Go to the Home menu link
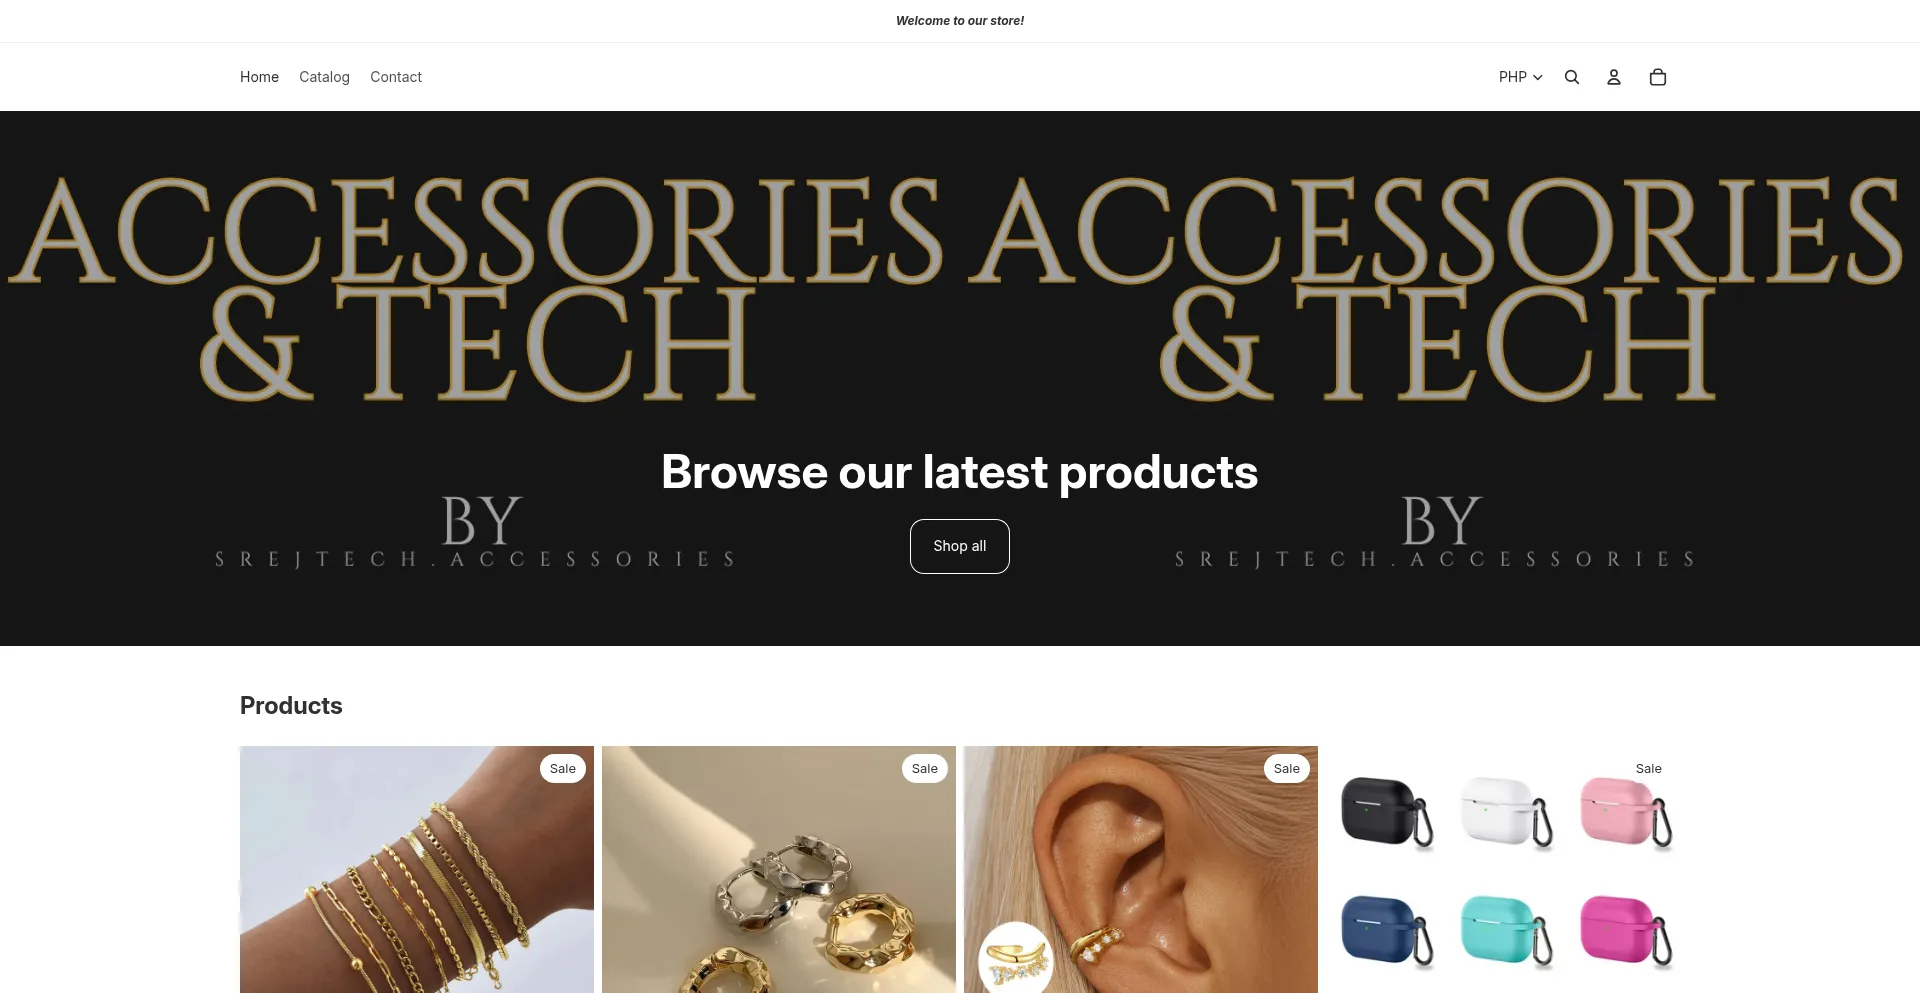Screen dimensions: 1920x993 coord(259,77)
